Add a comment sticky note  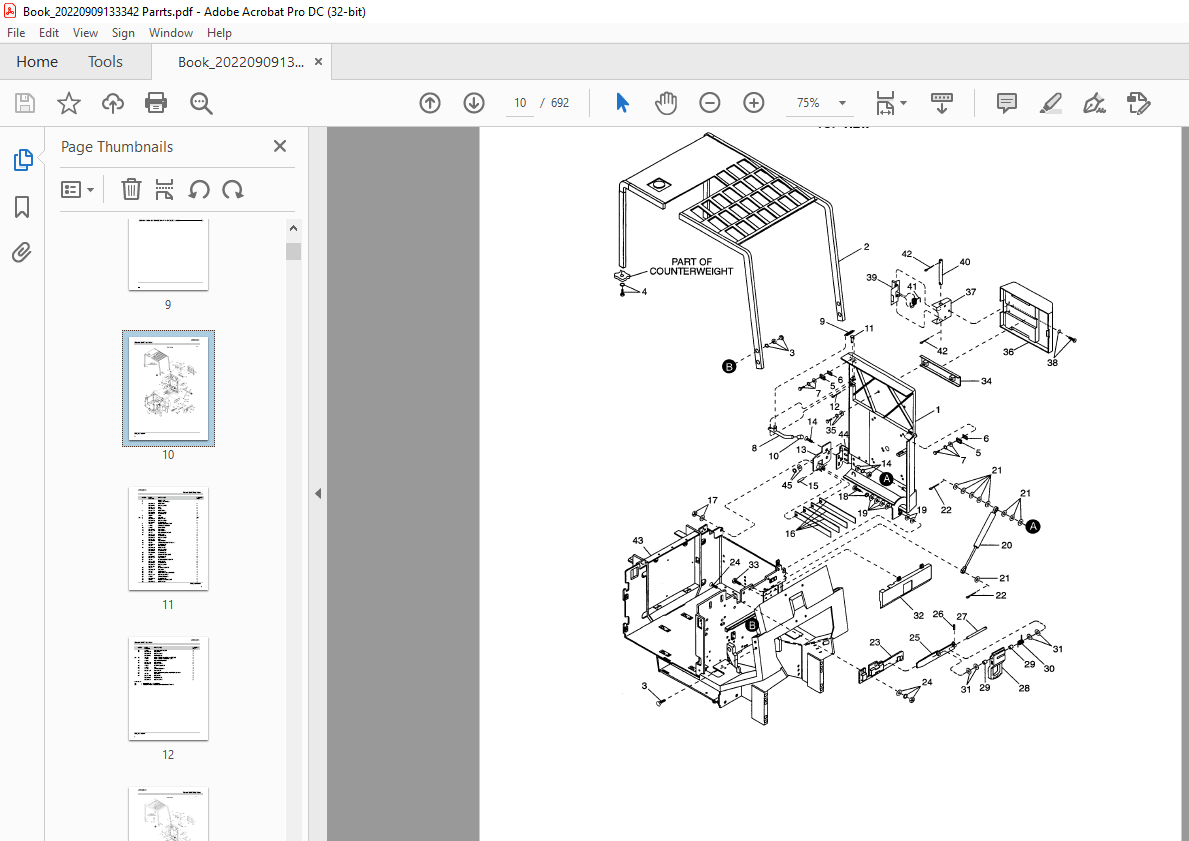[1007, 103]
